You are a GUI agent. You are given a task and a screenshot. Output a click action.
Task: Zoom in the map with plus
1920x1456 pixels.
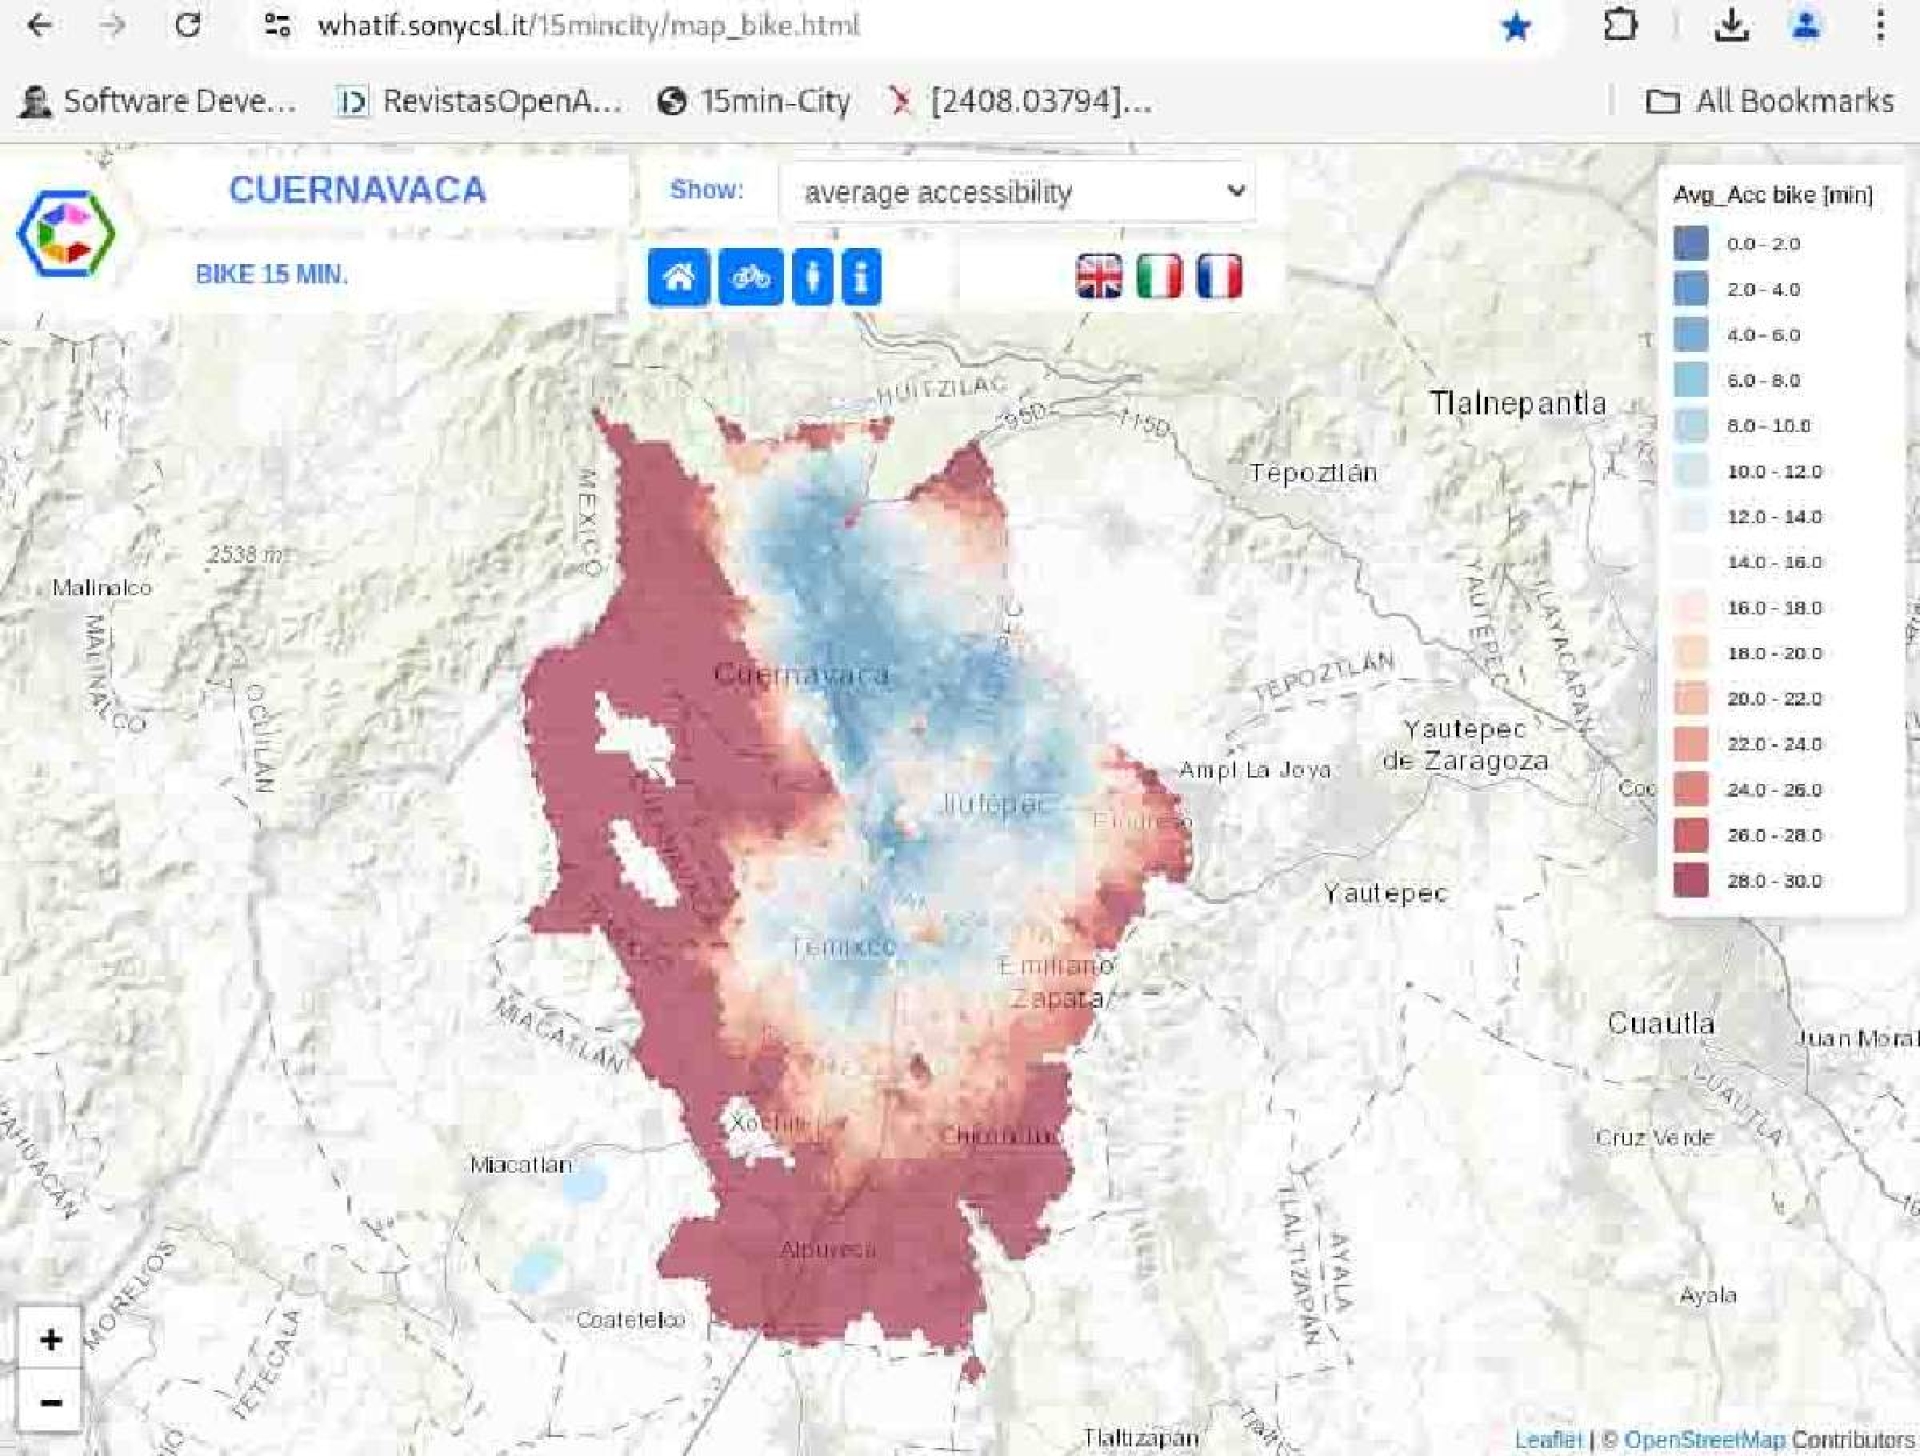pyautogui.click(x=50, y=1339)
